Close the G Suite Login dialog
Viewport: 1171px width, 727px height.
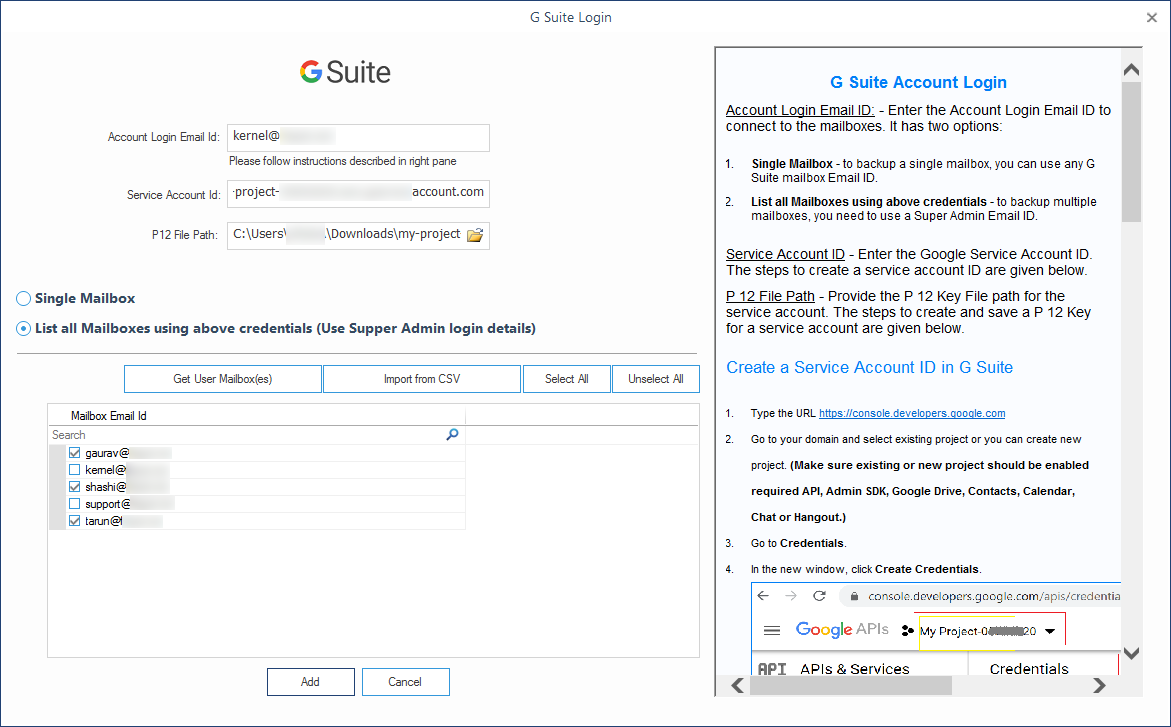pos(1152,17)
